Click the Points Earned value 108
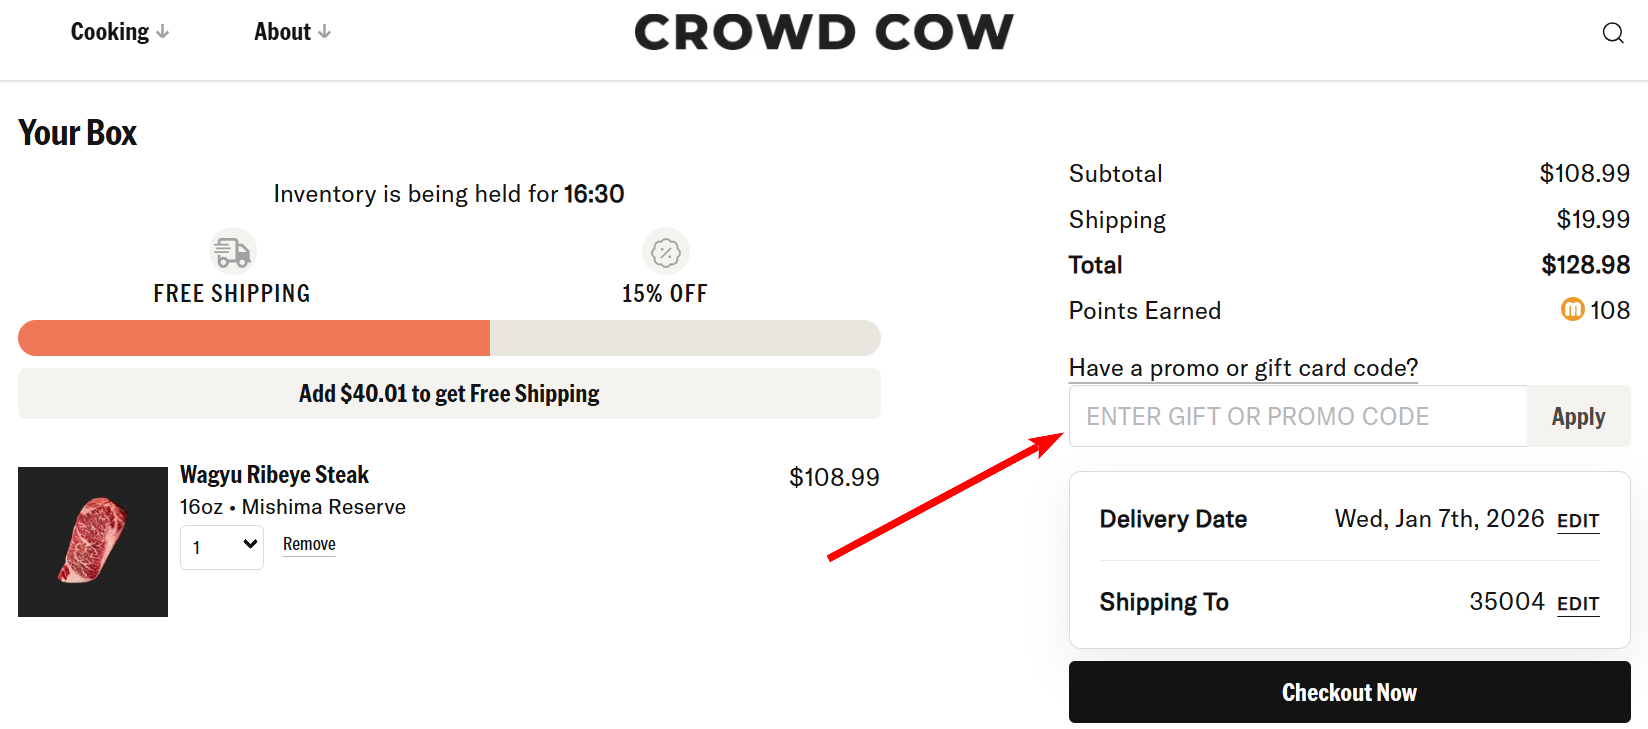Image resolution: width=1648 pixels, height=729 pixels. pyautogui.click(x=1613, y=310)
